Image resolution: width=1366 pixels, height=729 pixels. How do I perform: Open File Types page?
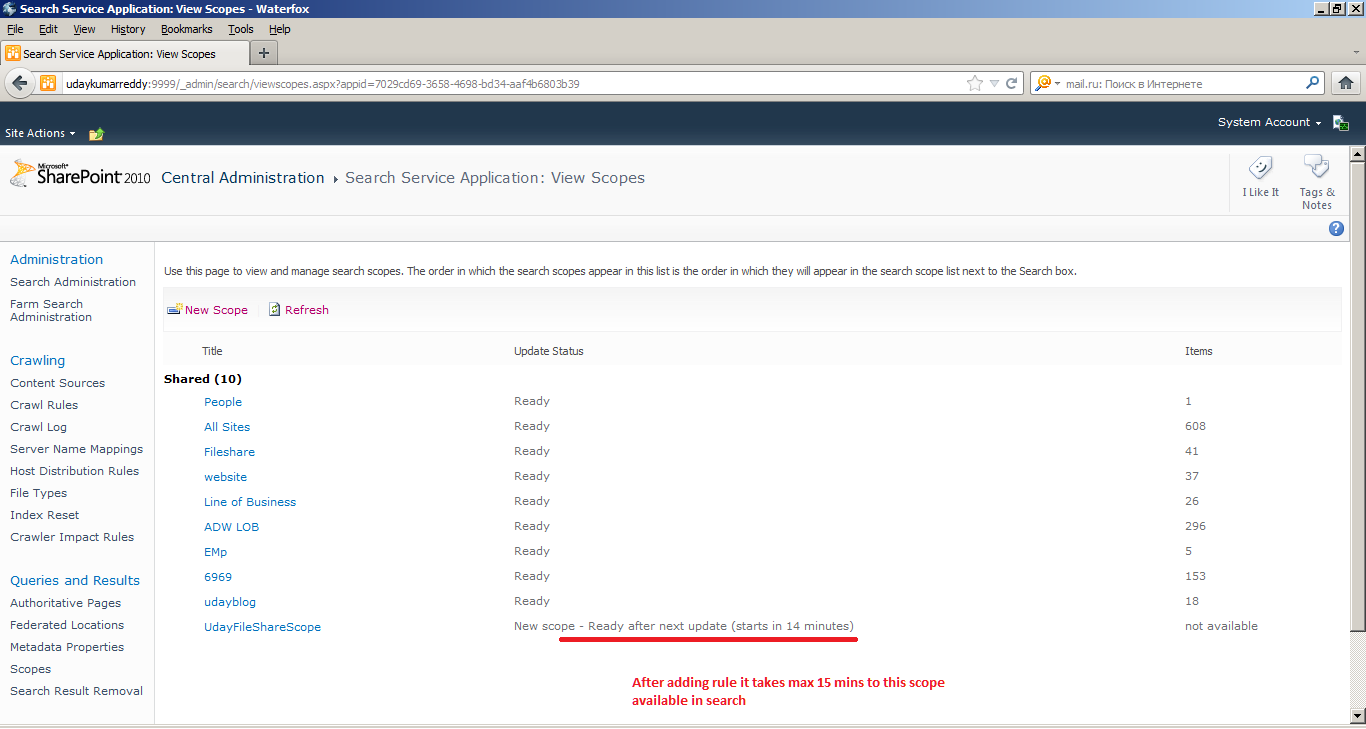click(x=38, y=493)
